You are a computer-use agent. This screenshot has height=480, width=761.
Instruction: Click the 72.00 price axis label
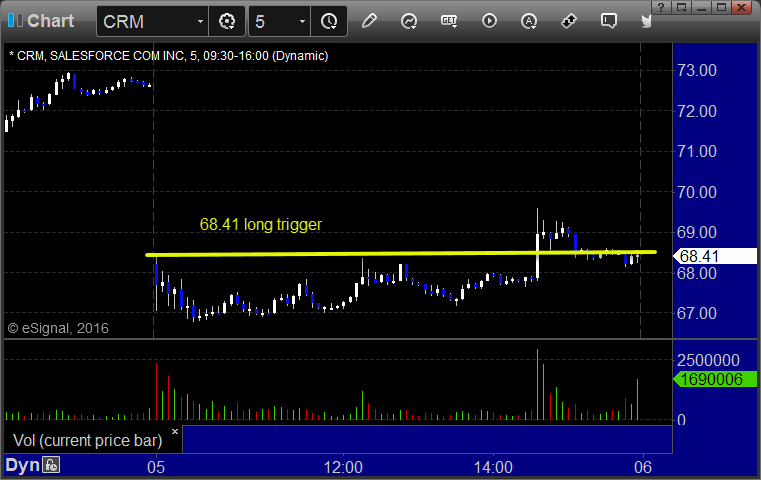(x=697, y=111)
